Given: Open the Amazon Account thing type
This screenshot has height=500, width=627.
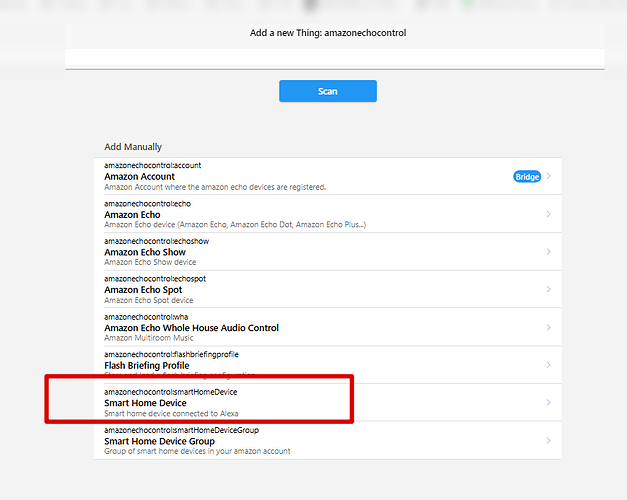Looking at the screenshot, I should (139, 177).
